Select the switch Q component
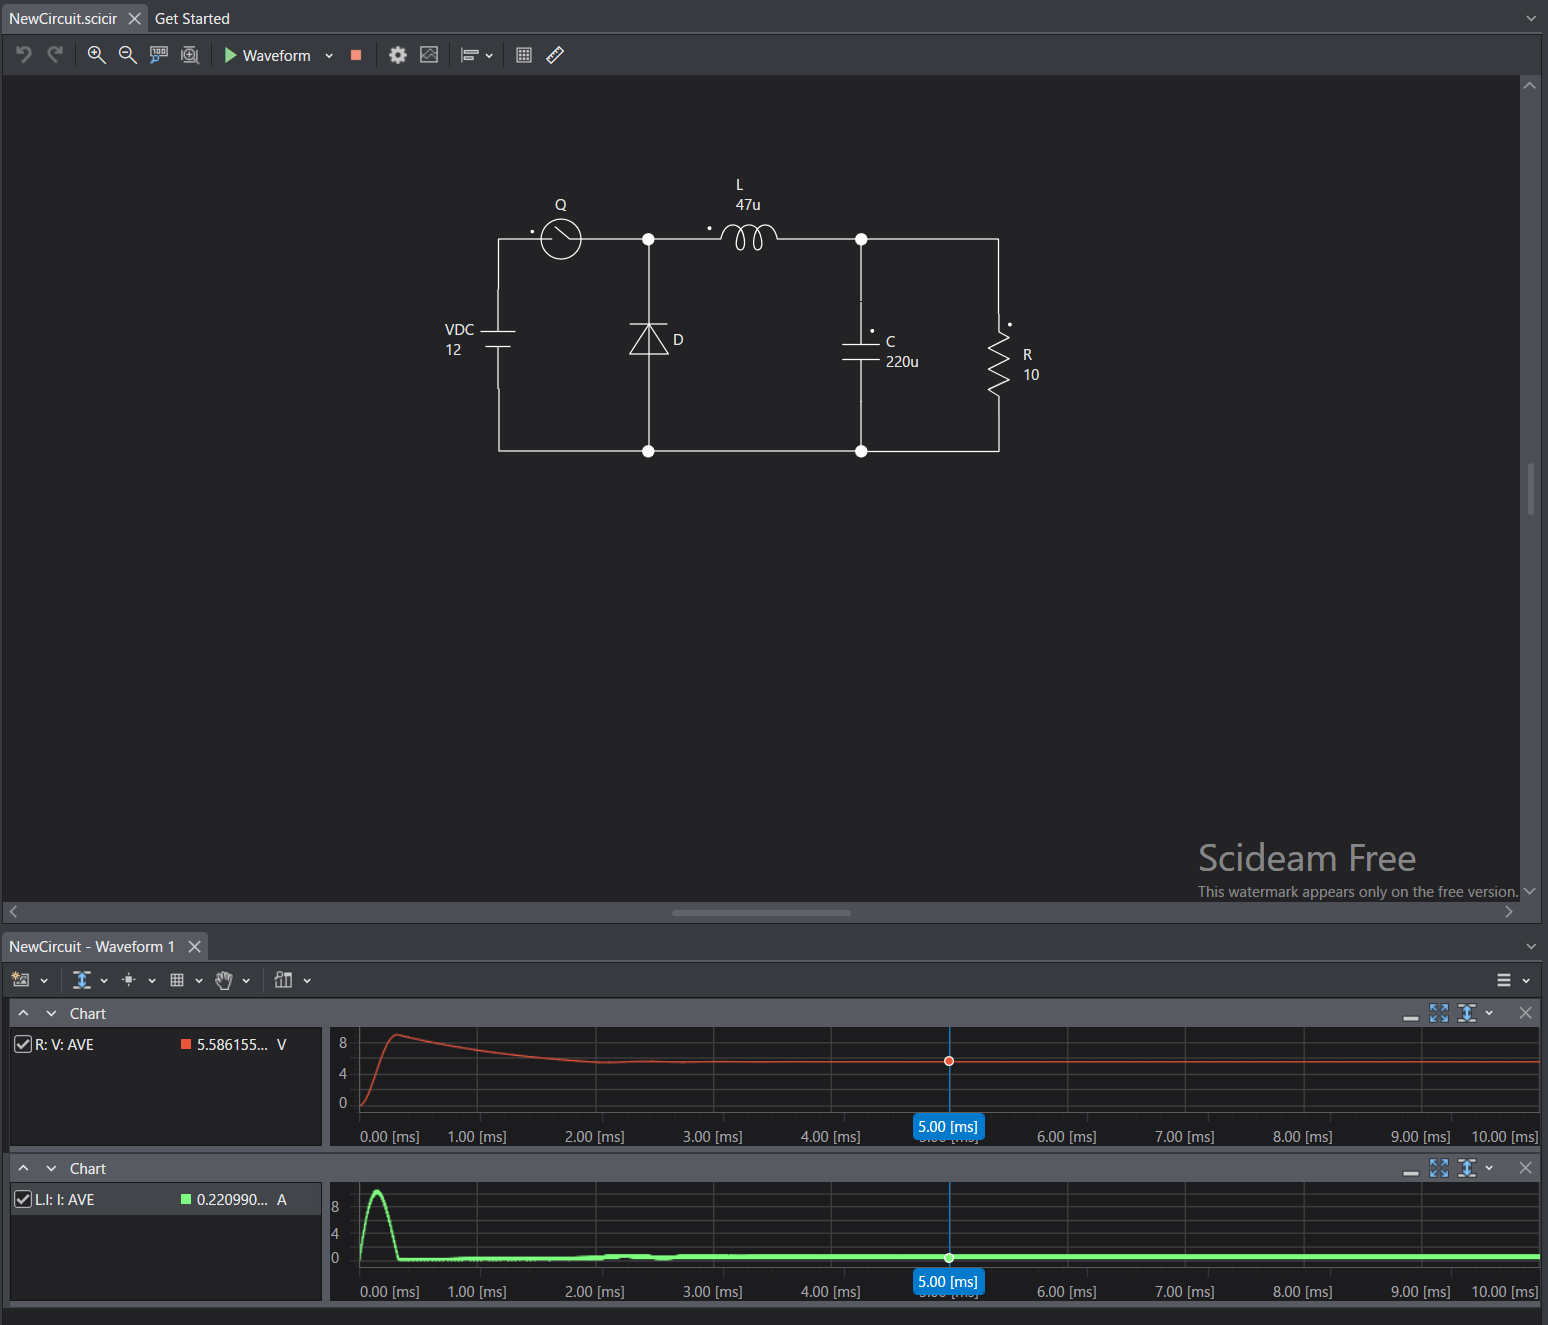The image size is (1548, 1325). [561, 239]
